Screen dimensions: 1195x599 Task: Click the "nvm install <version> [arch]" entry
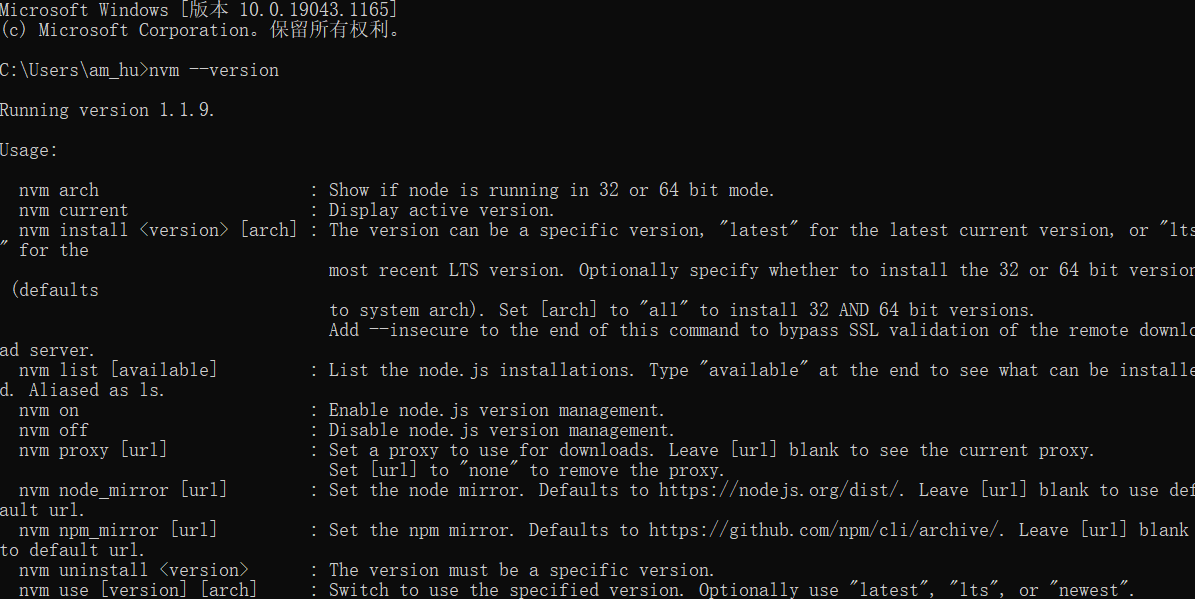point(158,230)
